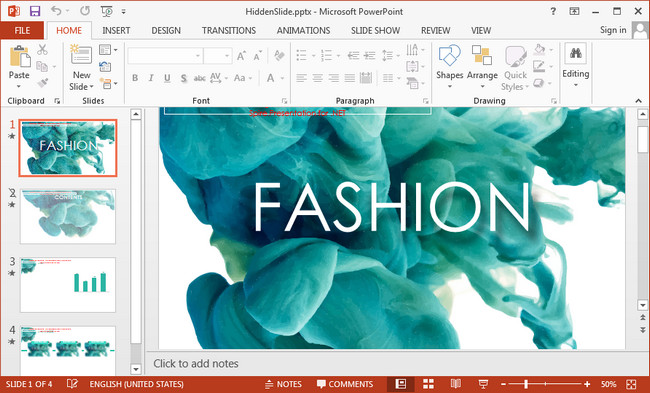Open the FILE tab
Viewport: 650px width, 393px height.
[x=22, y=31]
